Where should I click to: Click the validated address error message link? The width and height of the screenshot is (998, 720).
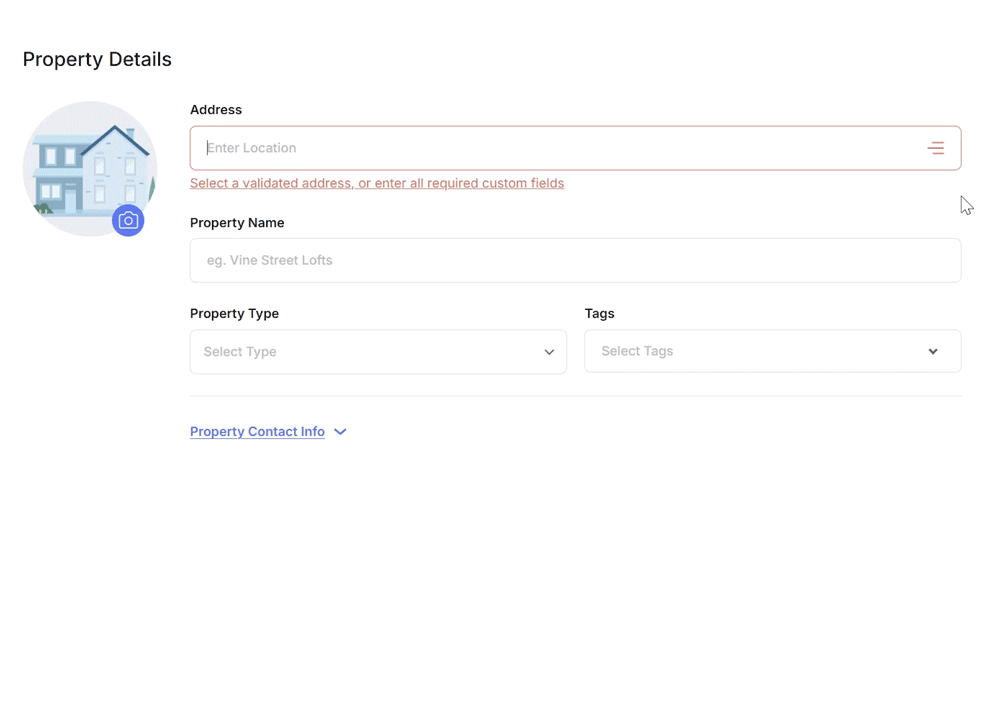[377, 183]
